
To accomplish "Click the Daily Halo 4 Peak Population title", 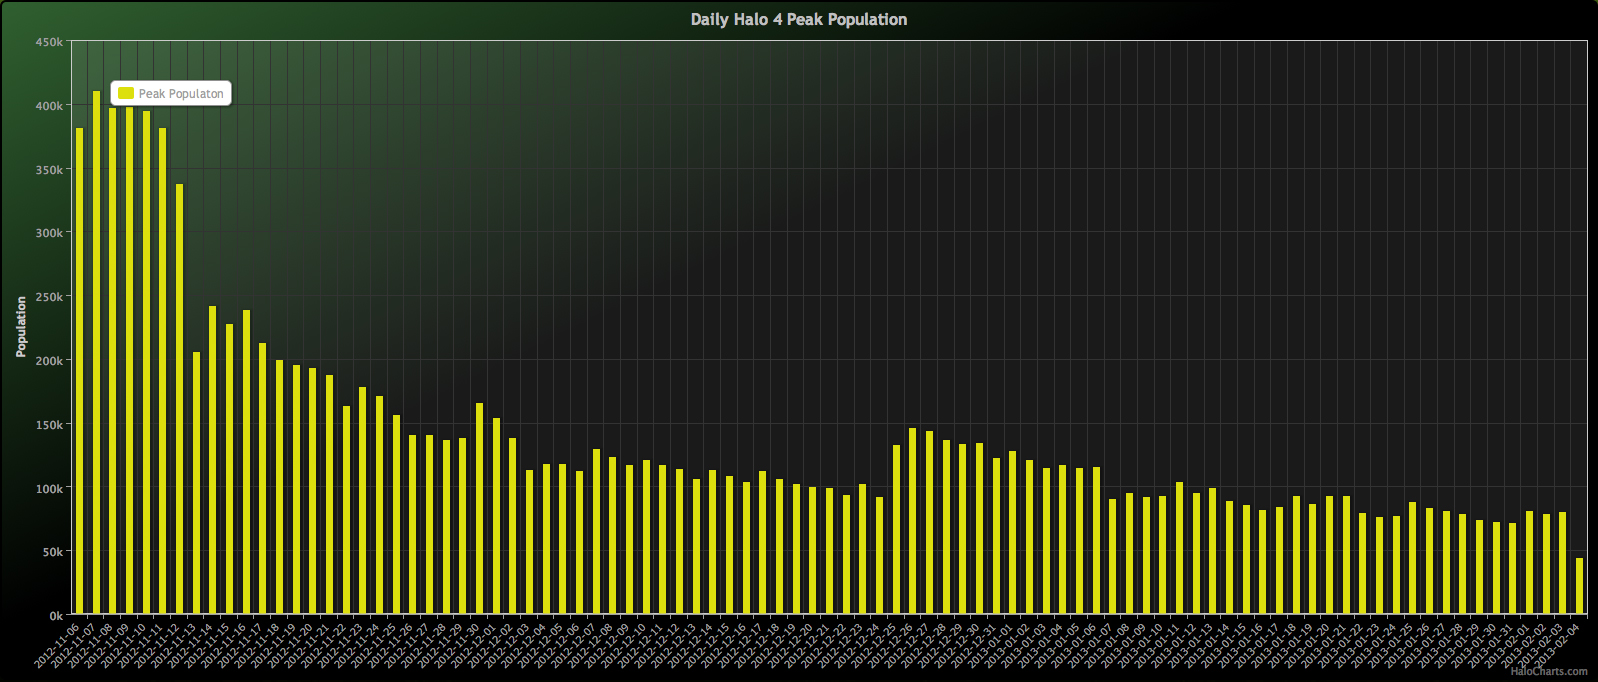I will pos(799,19).
